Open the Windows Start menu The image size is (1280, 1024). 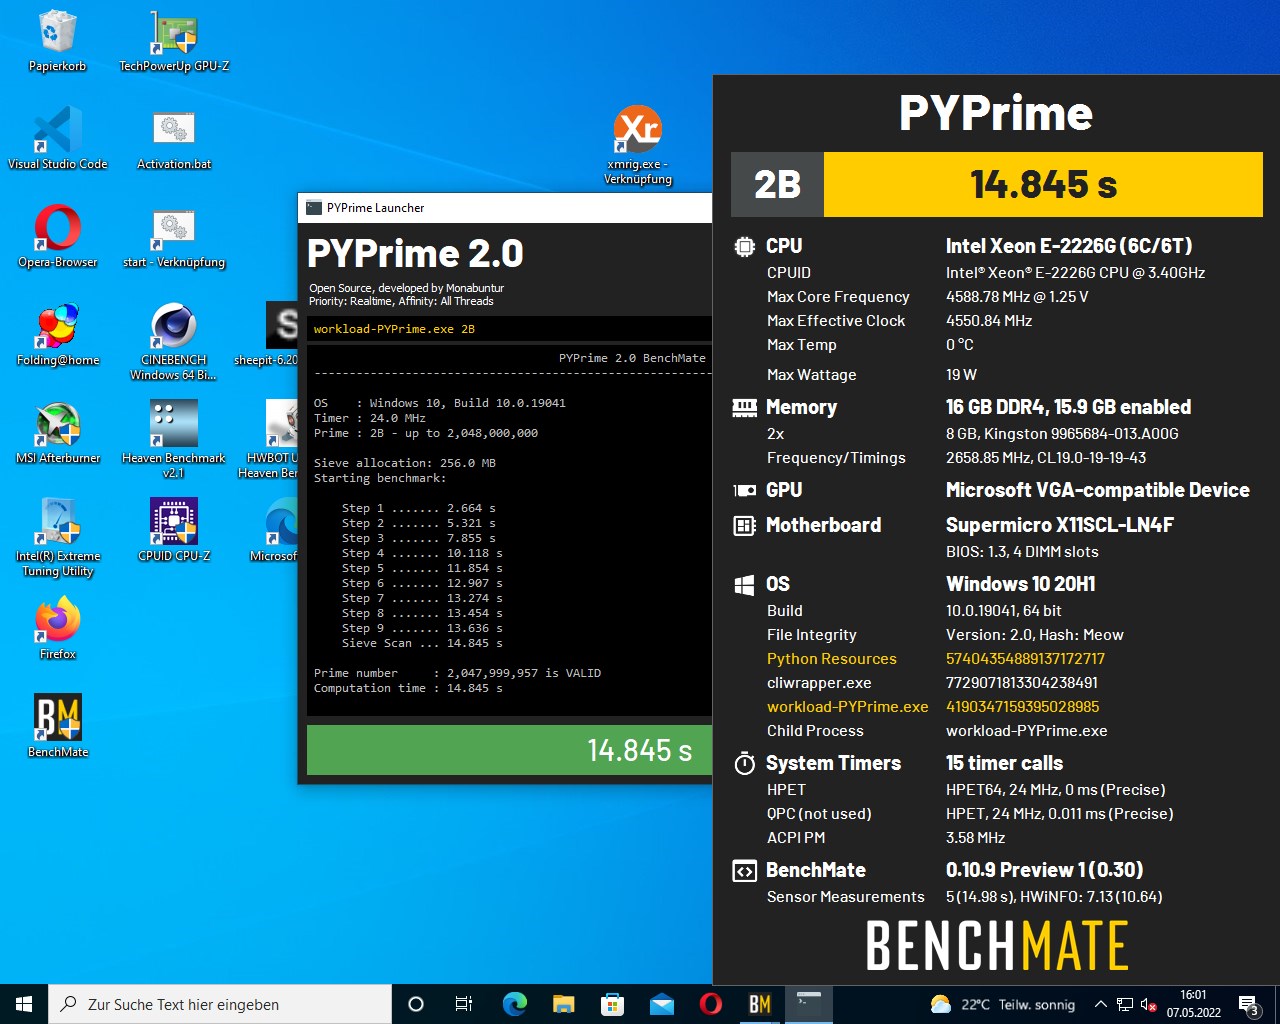[24, 1004]
